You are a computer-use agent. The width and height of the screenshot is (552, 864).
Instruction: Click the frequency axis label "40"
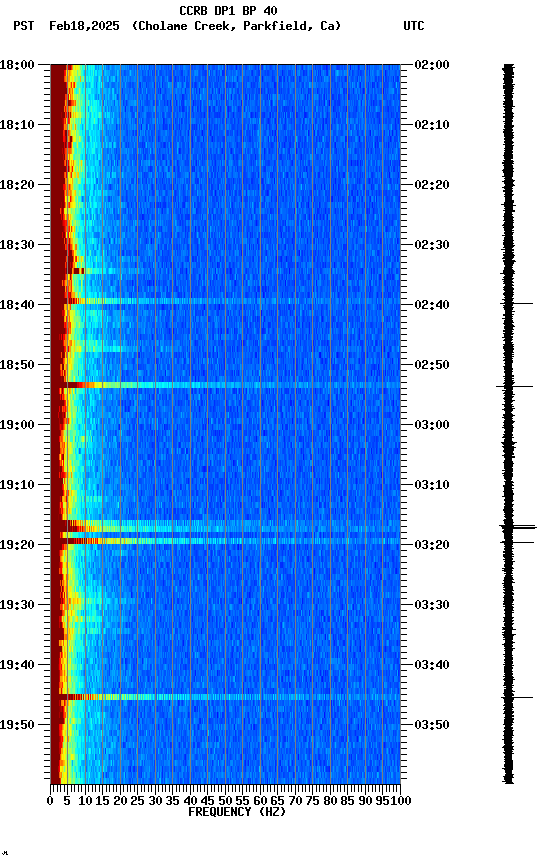click(190, 801)
